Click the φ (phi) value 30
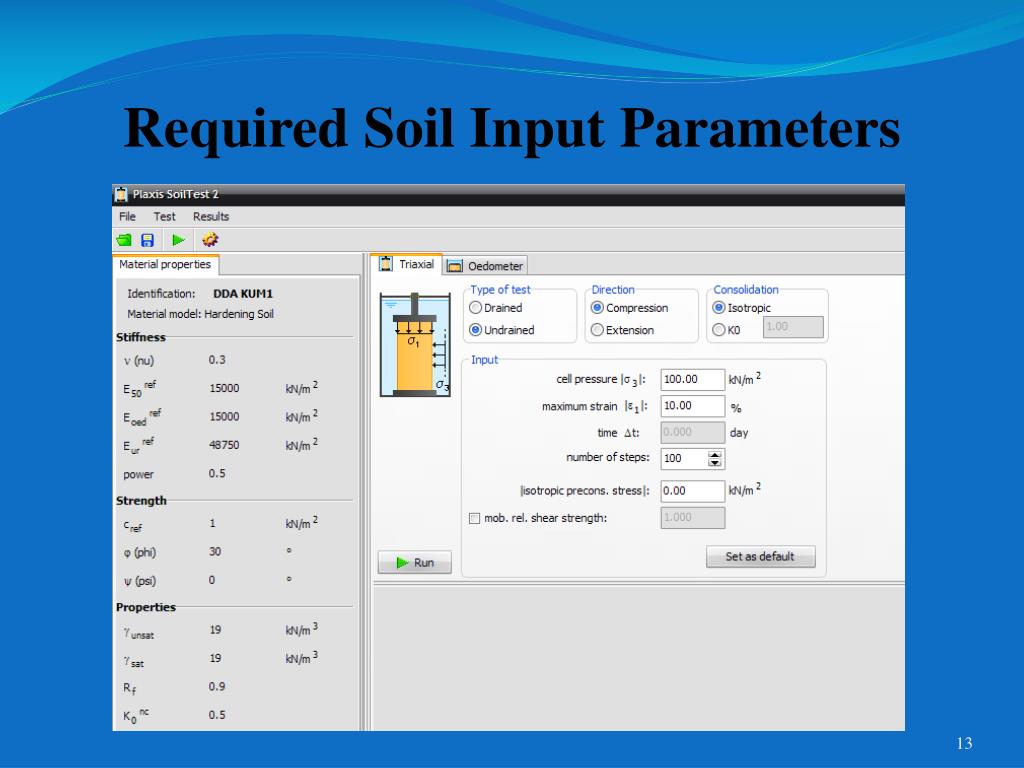 [x=215, y=552]
